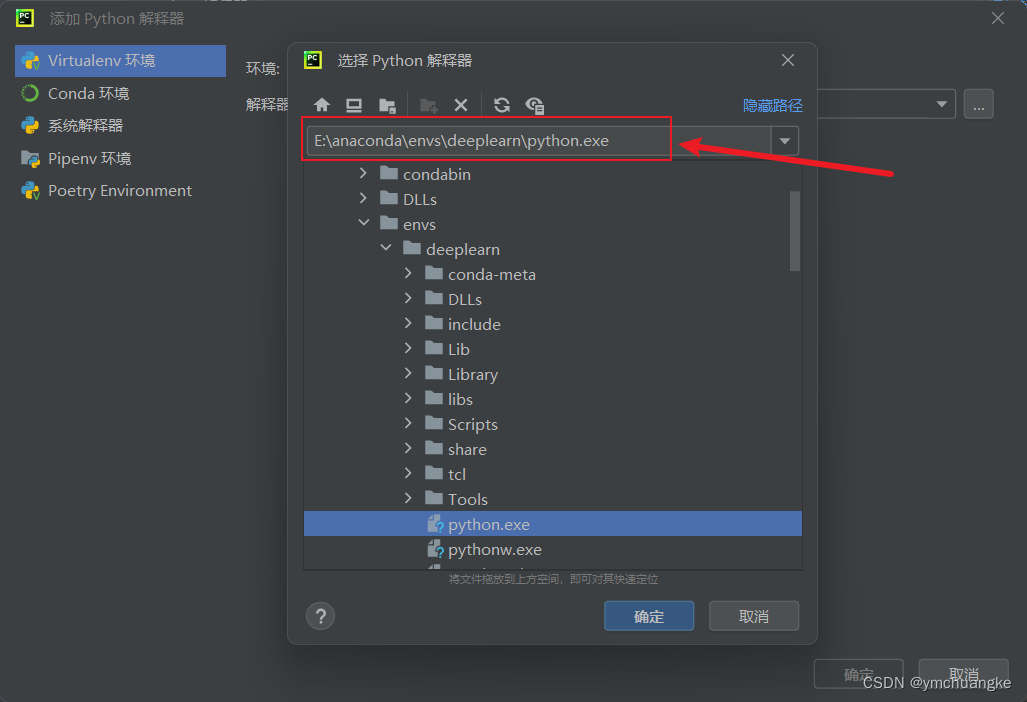Image resolution: width=1027 pixels, height=702 pixels.
Task: Click the question mark help icon
Action: (321, 616)
